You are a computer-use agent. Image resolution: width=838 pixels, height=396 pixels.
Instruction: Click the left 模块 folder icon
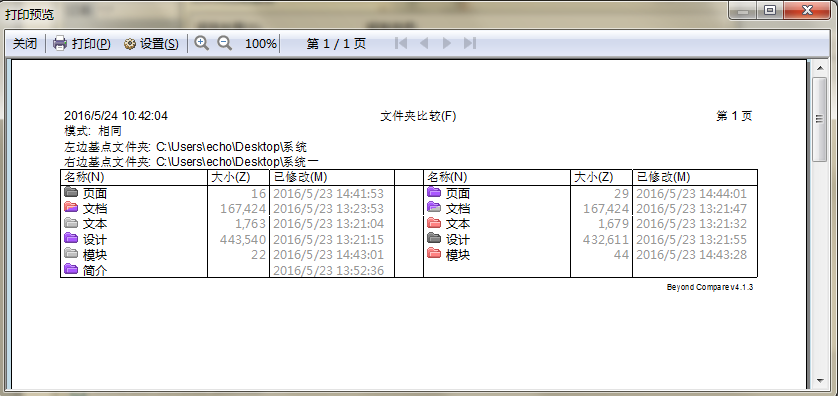click(71, 254)
